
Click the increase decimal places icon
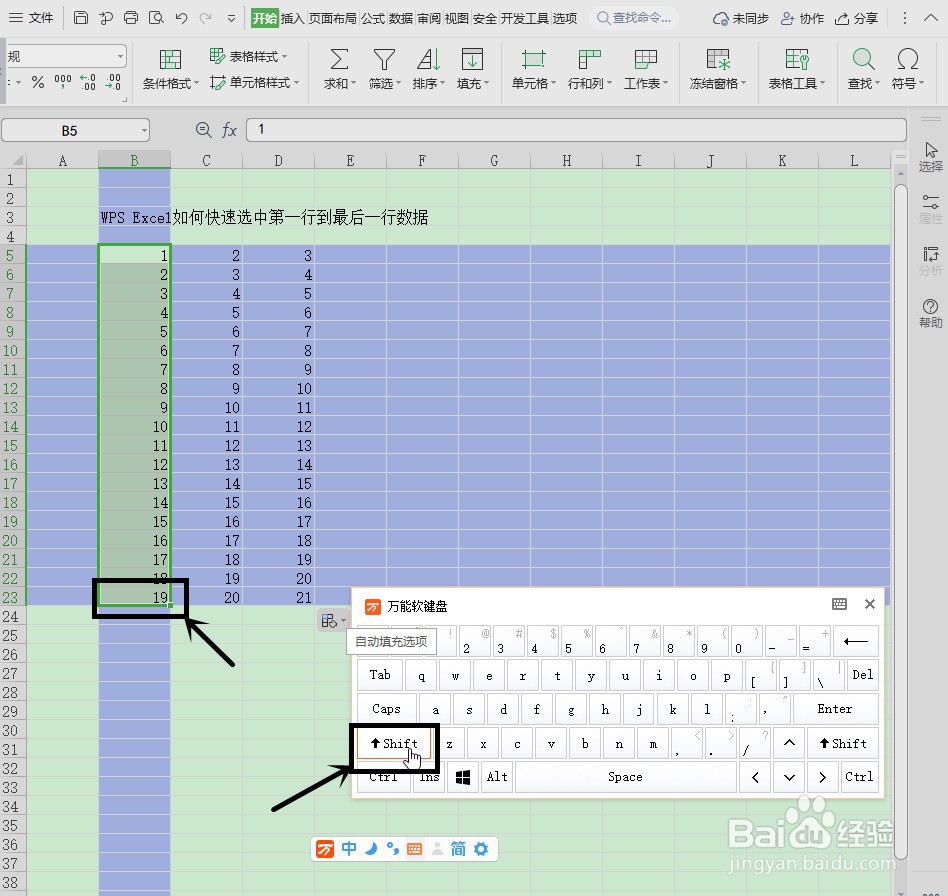(x=88, y=82)
